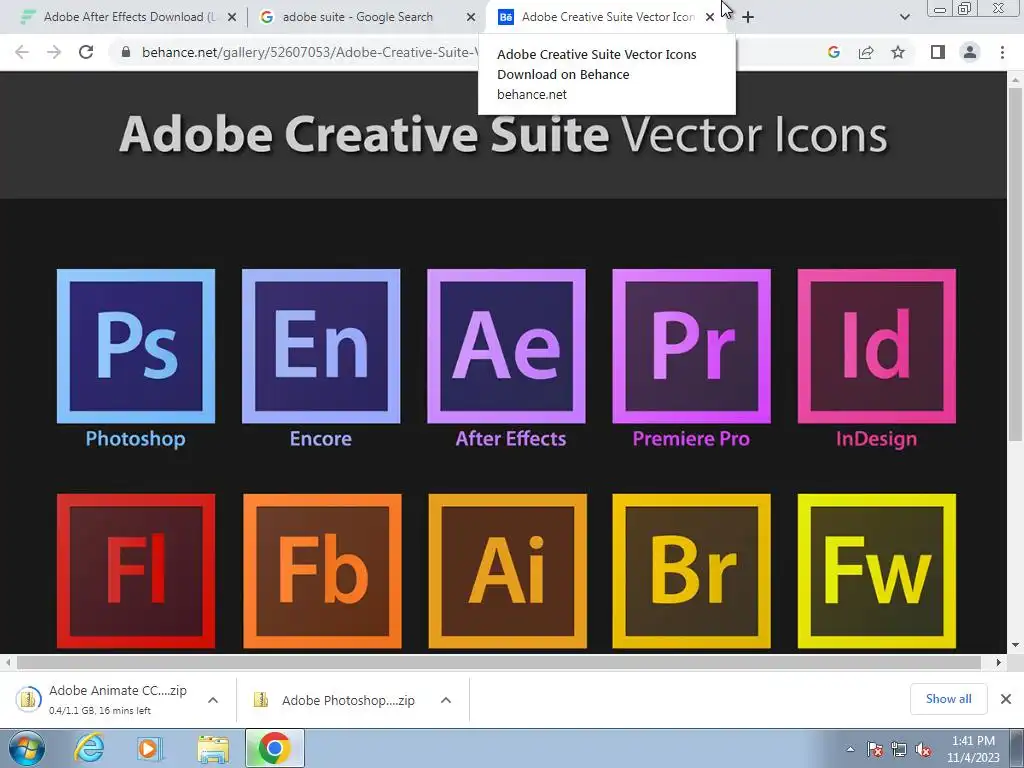
Task: Click the vertical scrollbar down arrow
Action: tap(1015, 645)
